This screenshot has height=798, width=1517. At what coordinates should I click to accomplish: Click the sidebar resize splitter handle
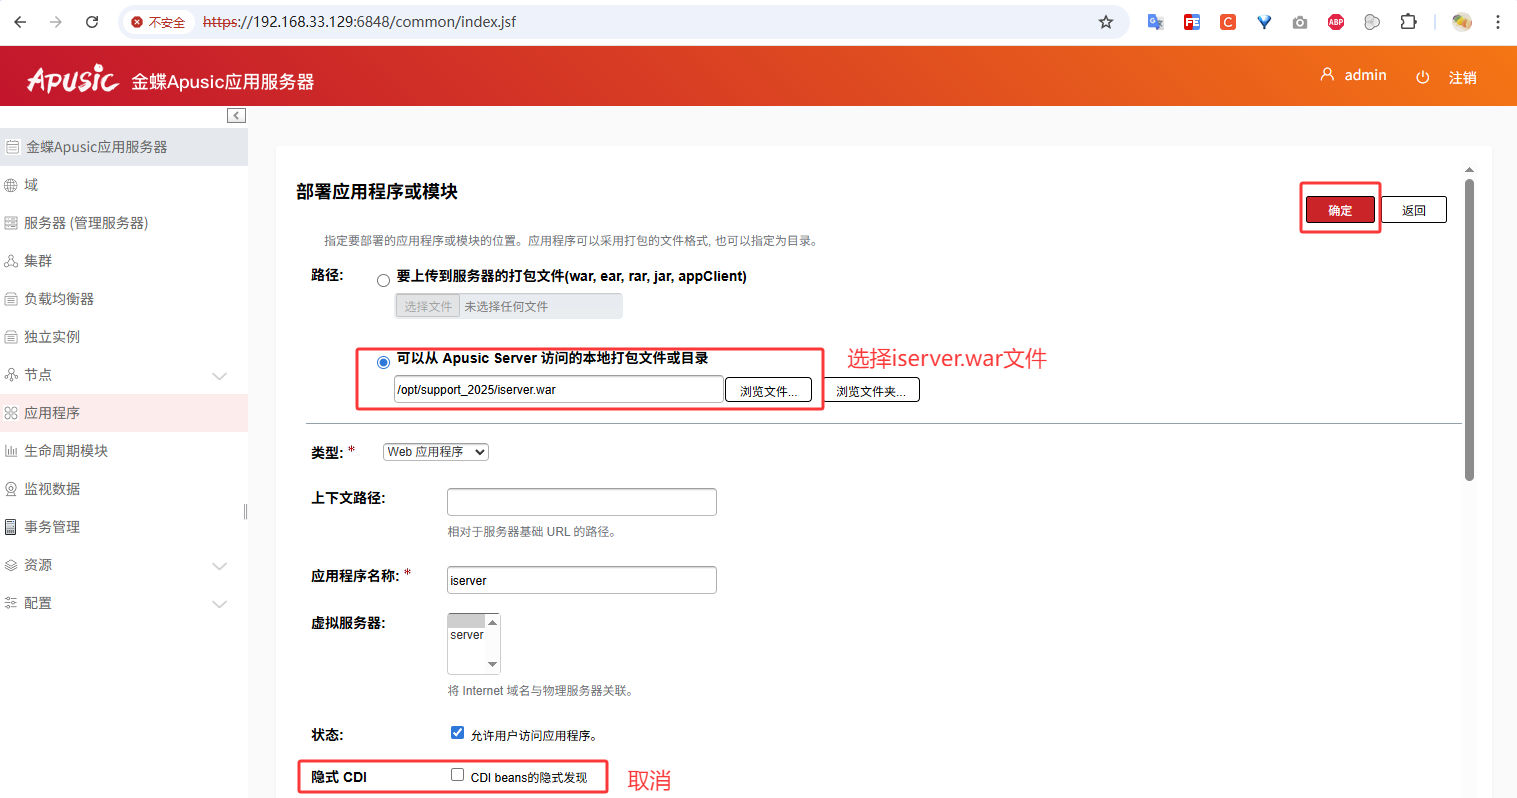pyautogui.click(x=245, y=511)
